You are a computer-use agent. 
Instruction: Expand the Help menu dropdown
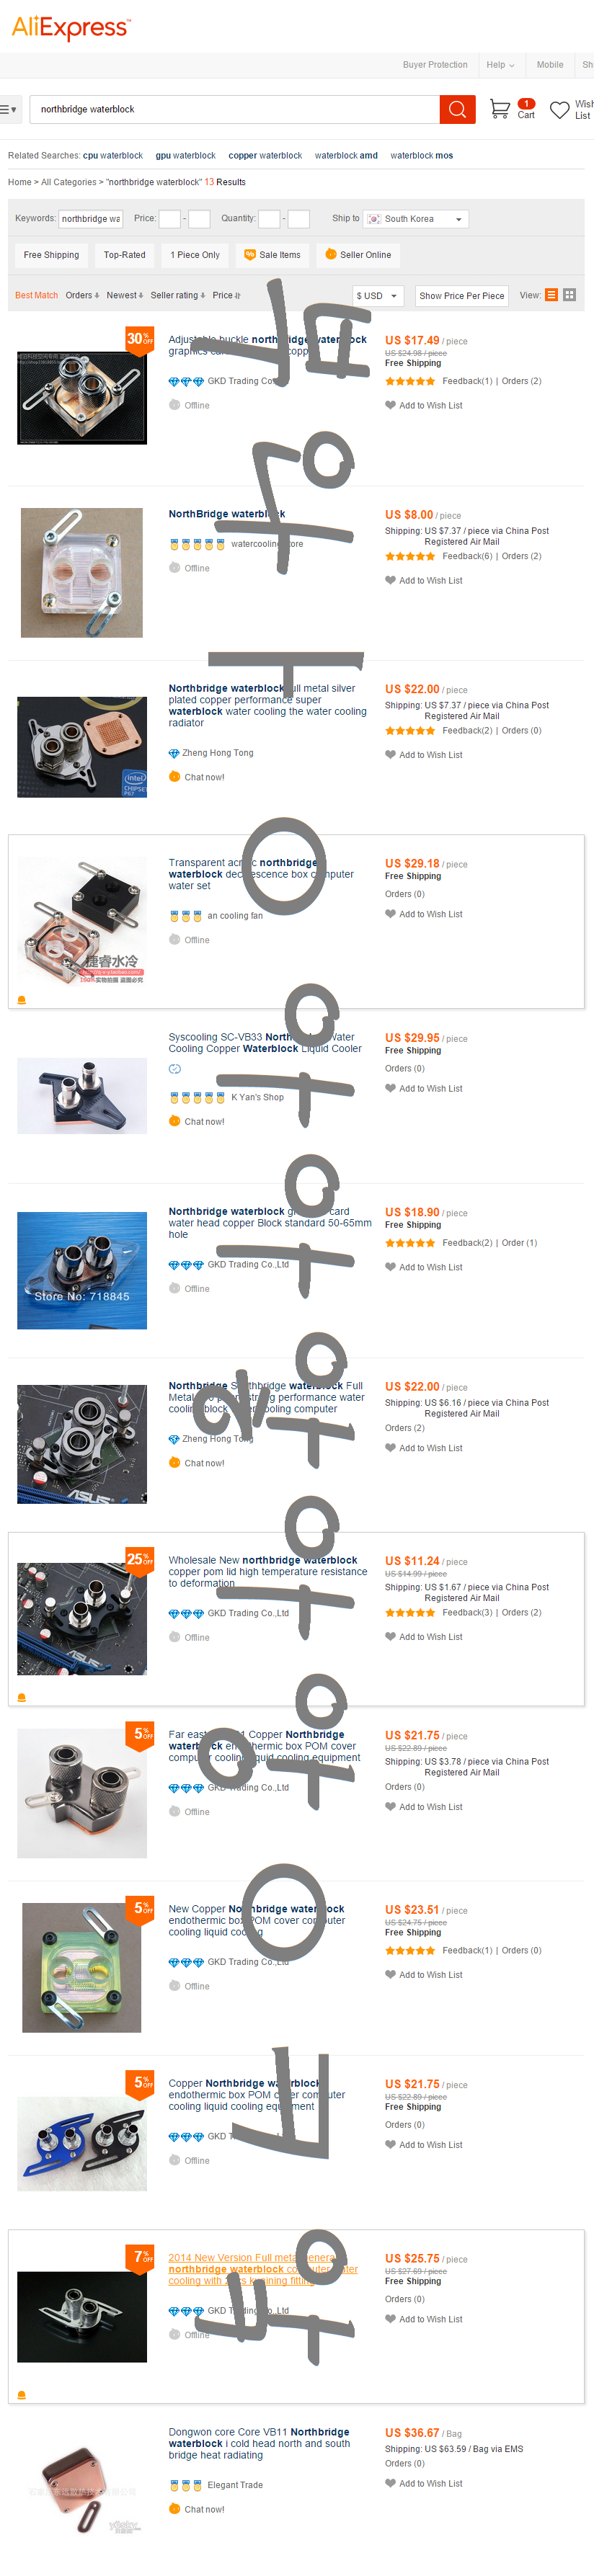point(500,65)
